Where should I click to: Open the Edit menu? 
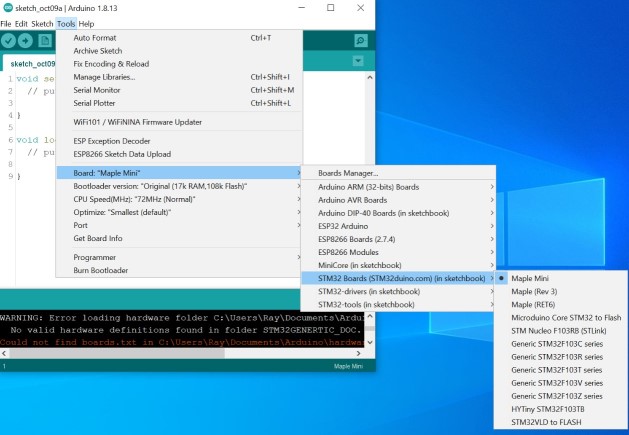pos(21,24)
